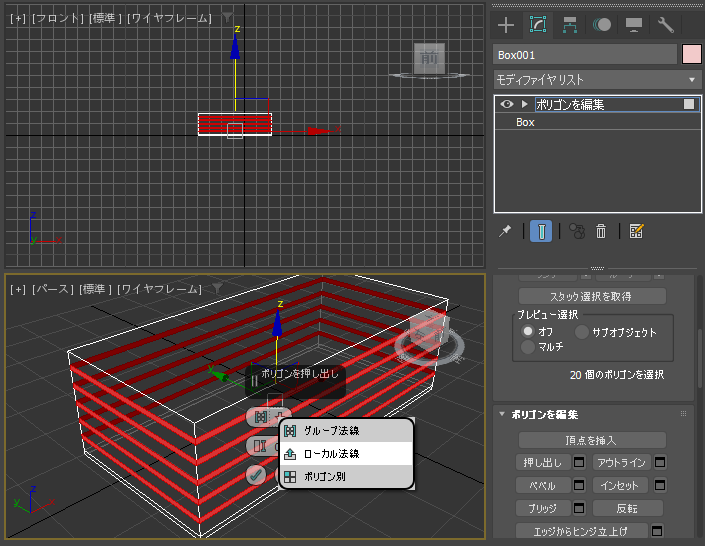Switch to the Modify panel tab

538,25
